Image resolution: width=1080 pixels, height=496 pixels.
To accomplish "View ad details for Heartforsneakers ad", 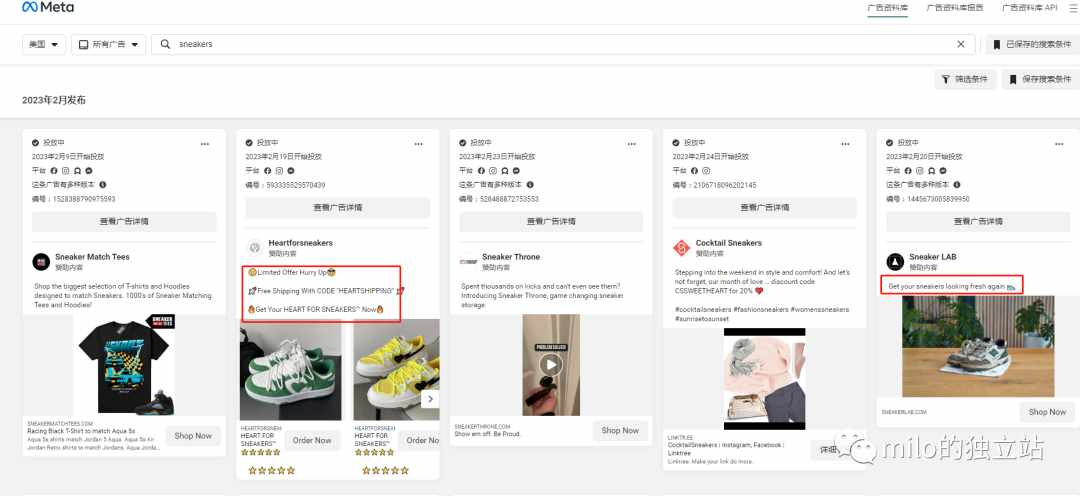I will [338, 207].
